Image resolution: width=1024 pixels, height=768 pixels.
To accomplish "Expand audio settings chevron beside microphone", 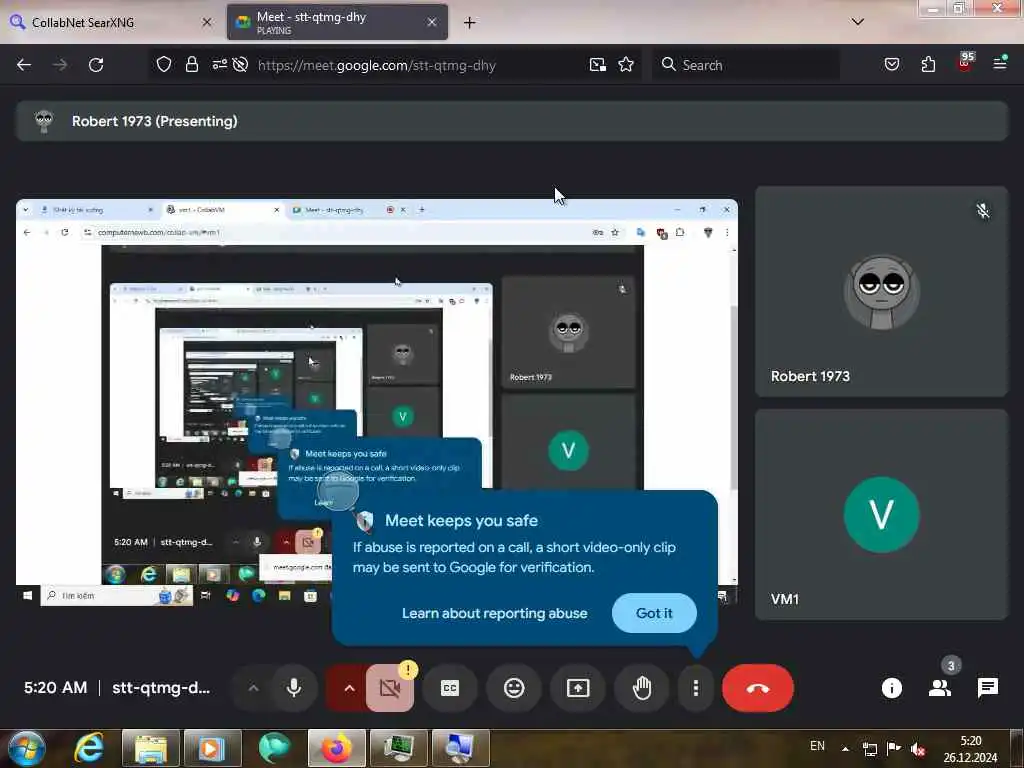I will click(x=253, y=688).
